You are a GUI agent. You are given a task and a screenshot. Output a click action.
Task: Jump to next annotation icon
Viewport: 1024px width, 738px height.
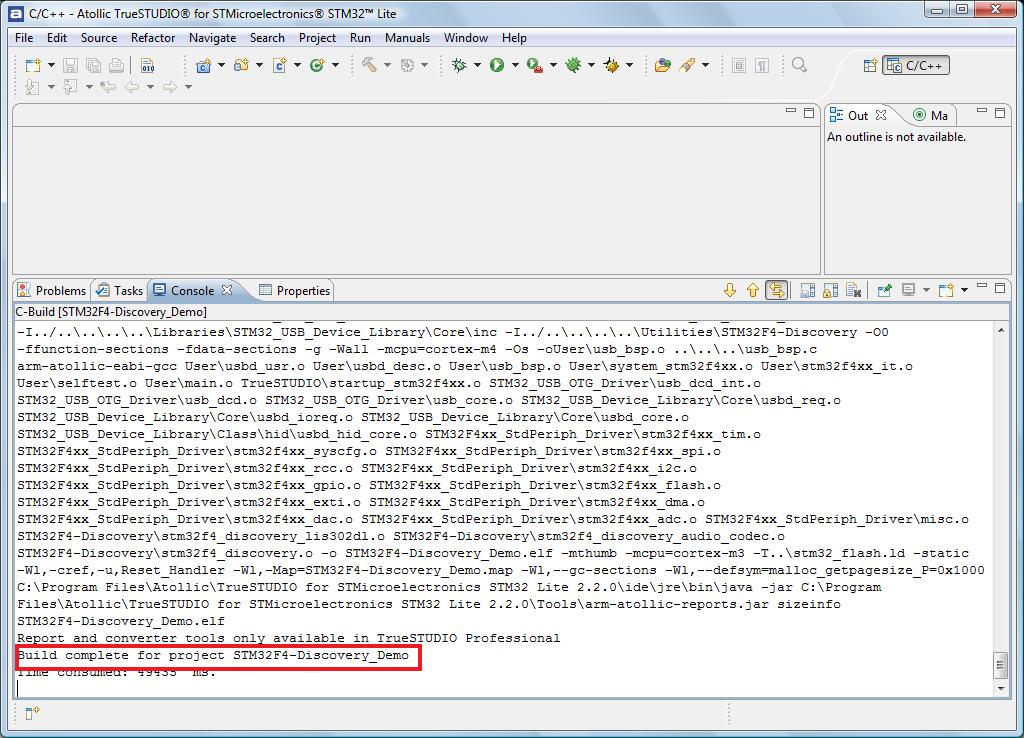point(31,87)
